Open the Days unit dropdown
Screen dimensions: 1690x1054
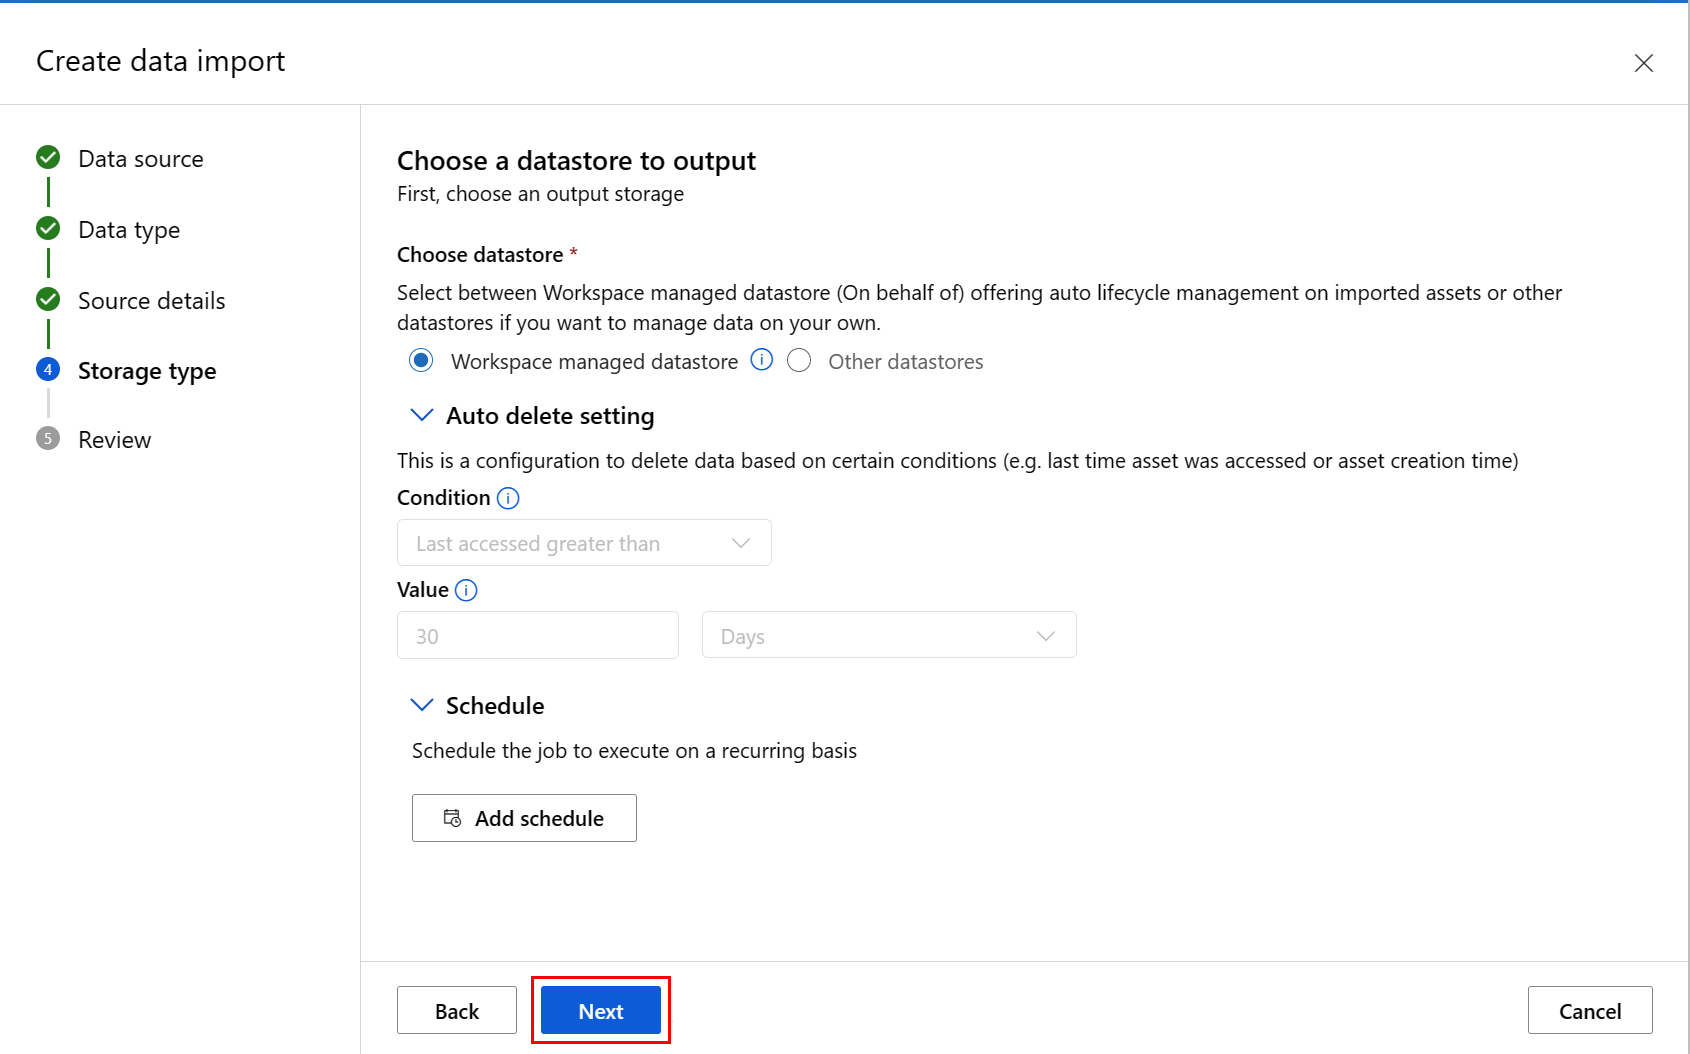[888, 636]
